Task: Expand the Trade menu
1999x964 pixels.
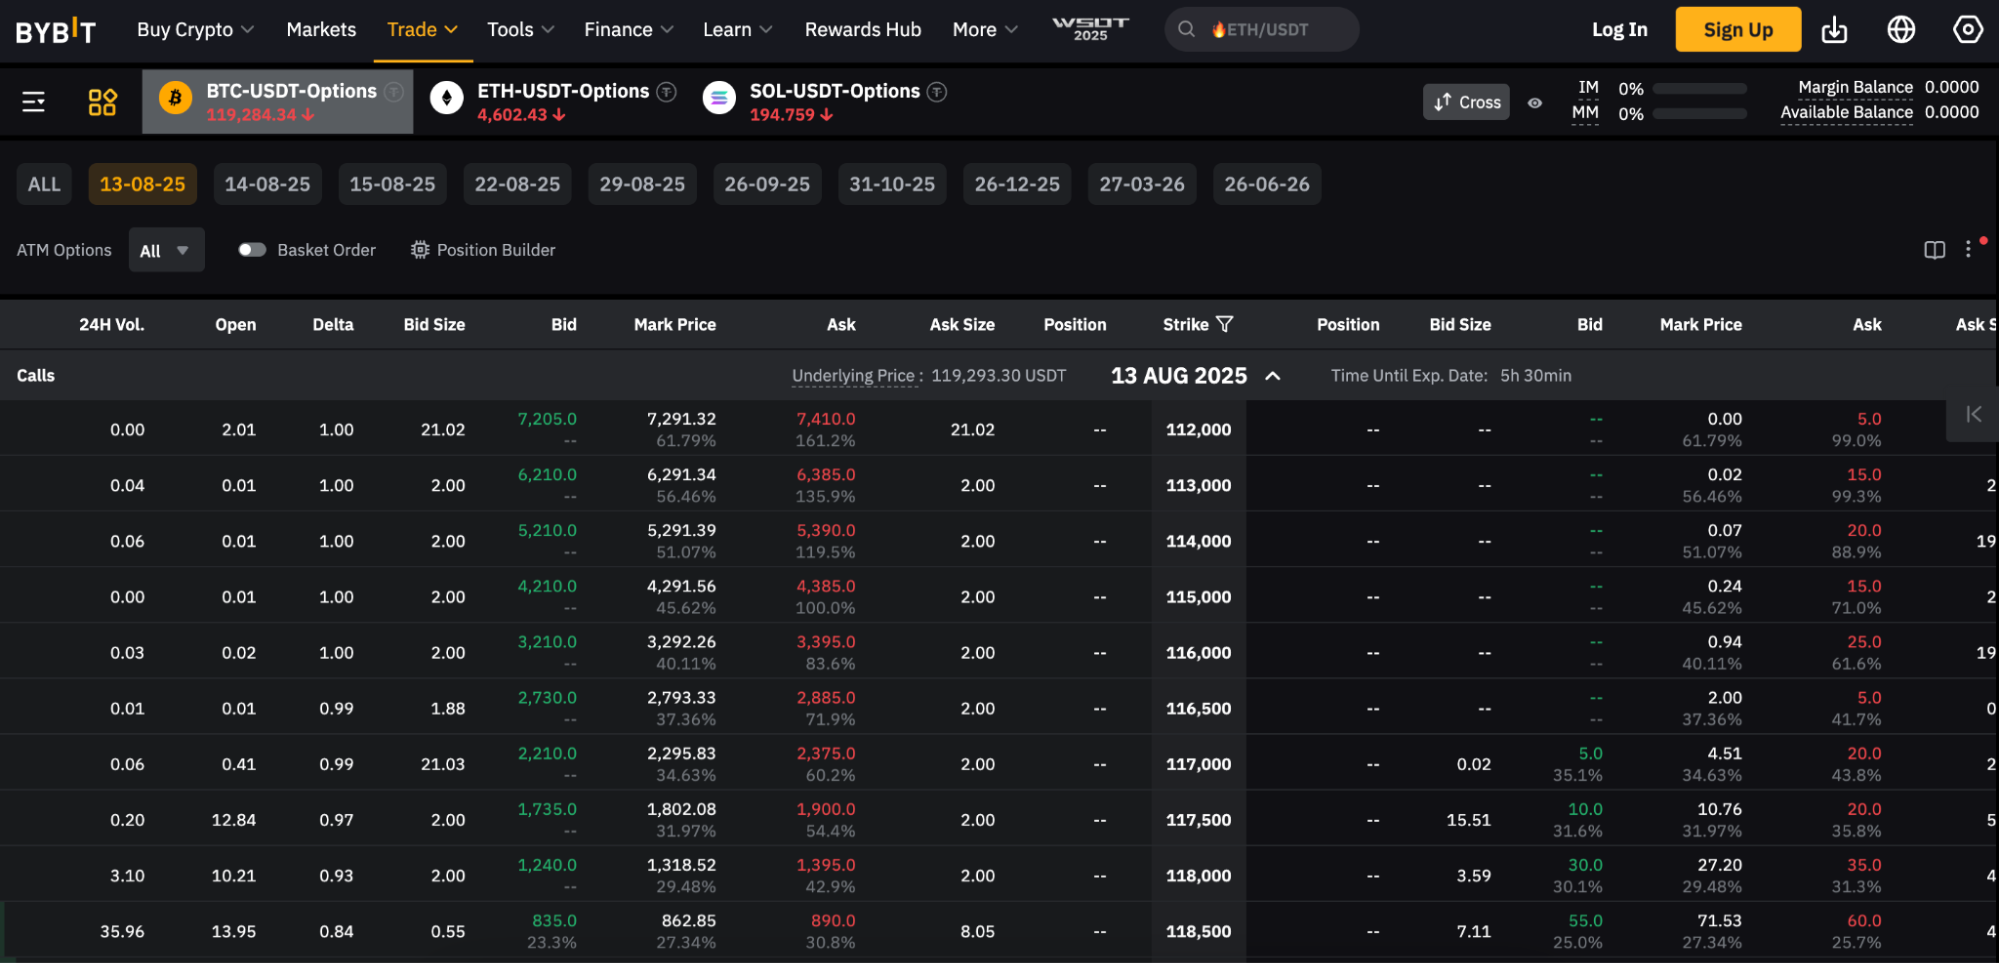Action: tap(421, 29)
